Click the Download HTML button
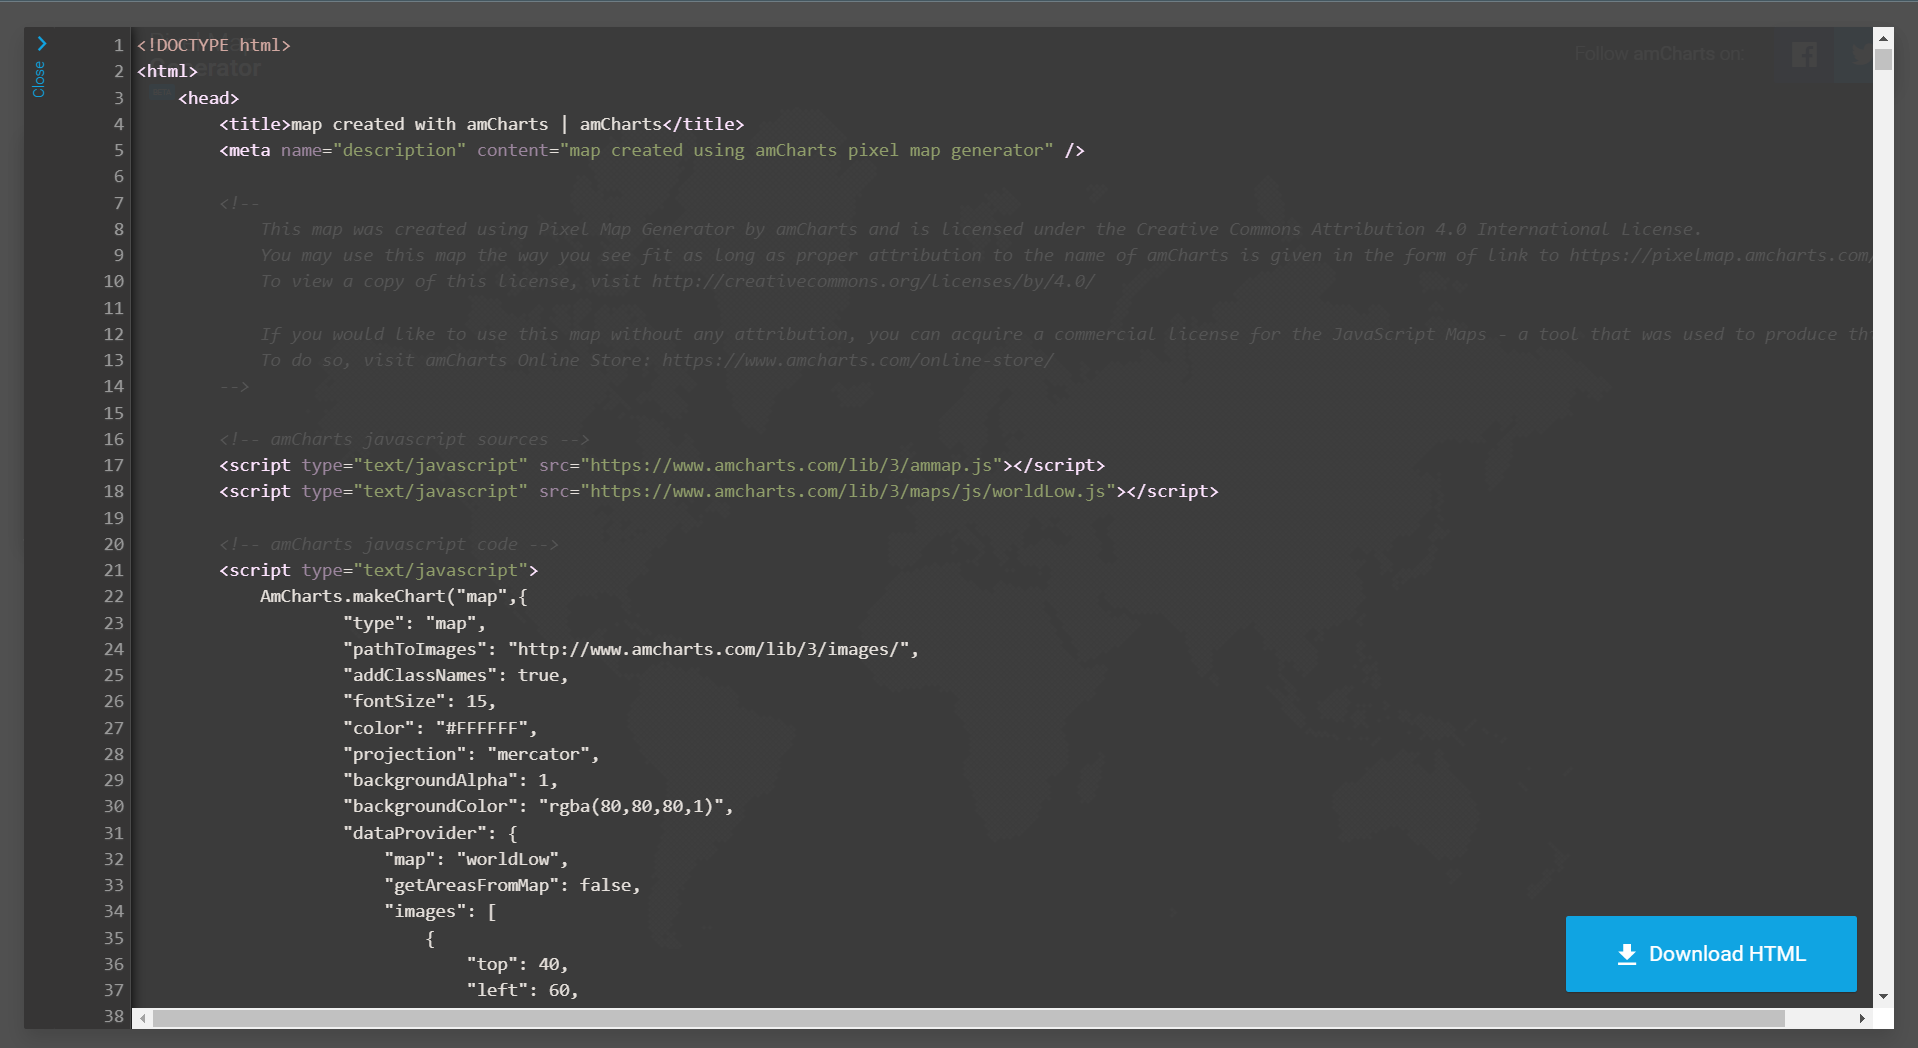1918x1048 pixels. pos(1711,954)
